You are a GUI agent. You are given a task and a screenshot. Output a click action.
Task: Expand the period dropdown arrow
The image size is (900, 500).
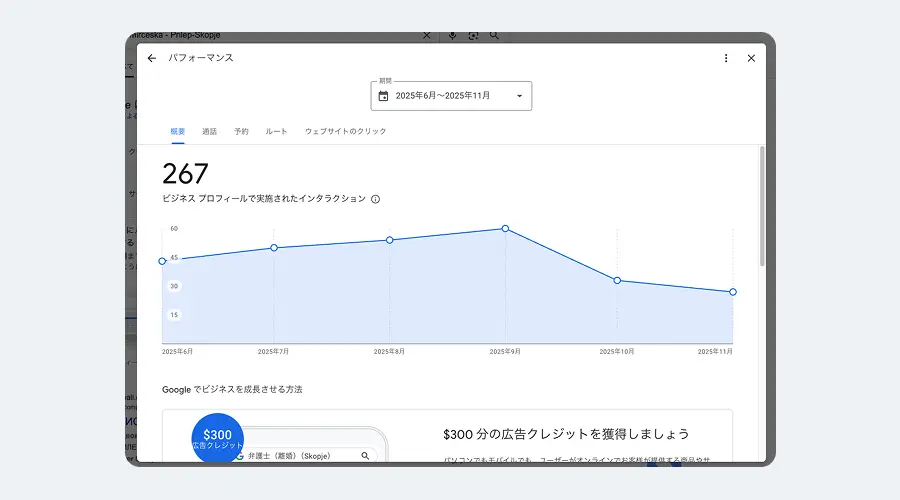519,96
